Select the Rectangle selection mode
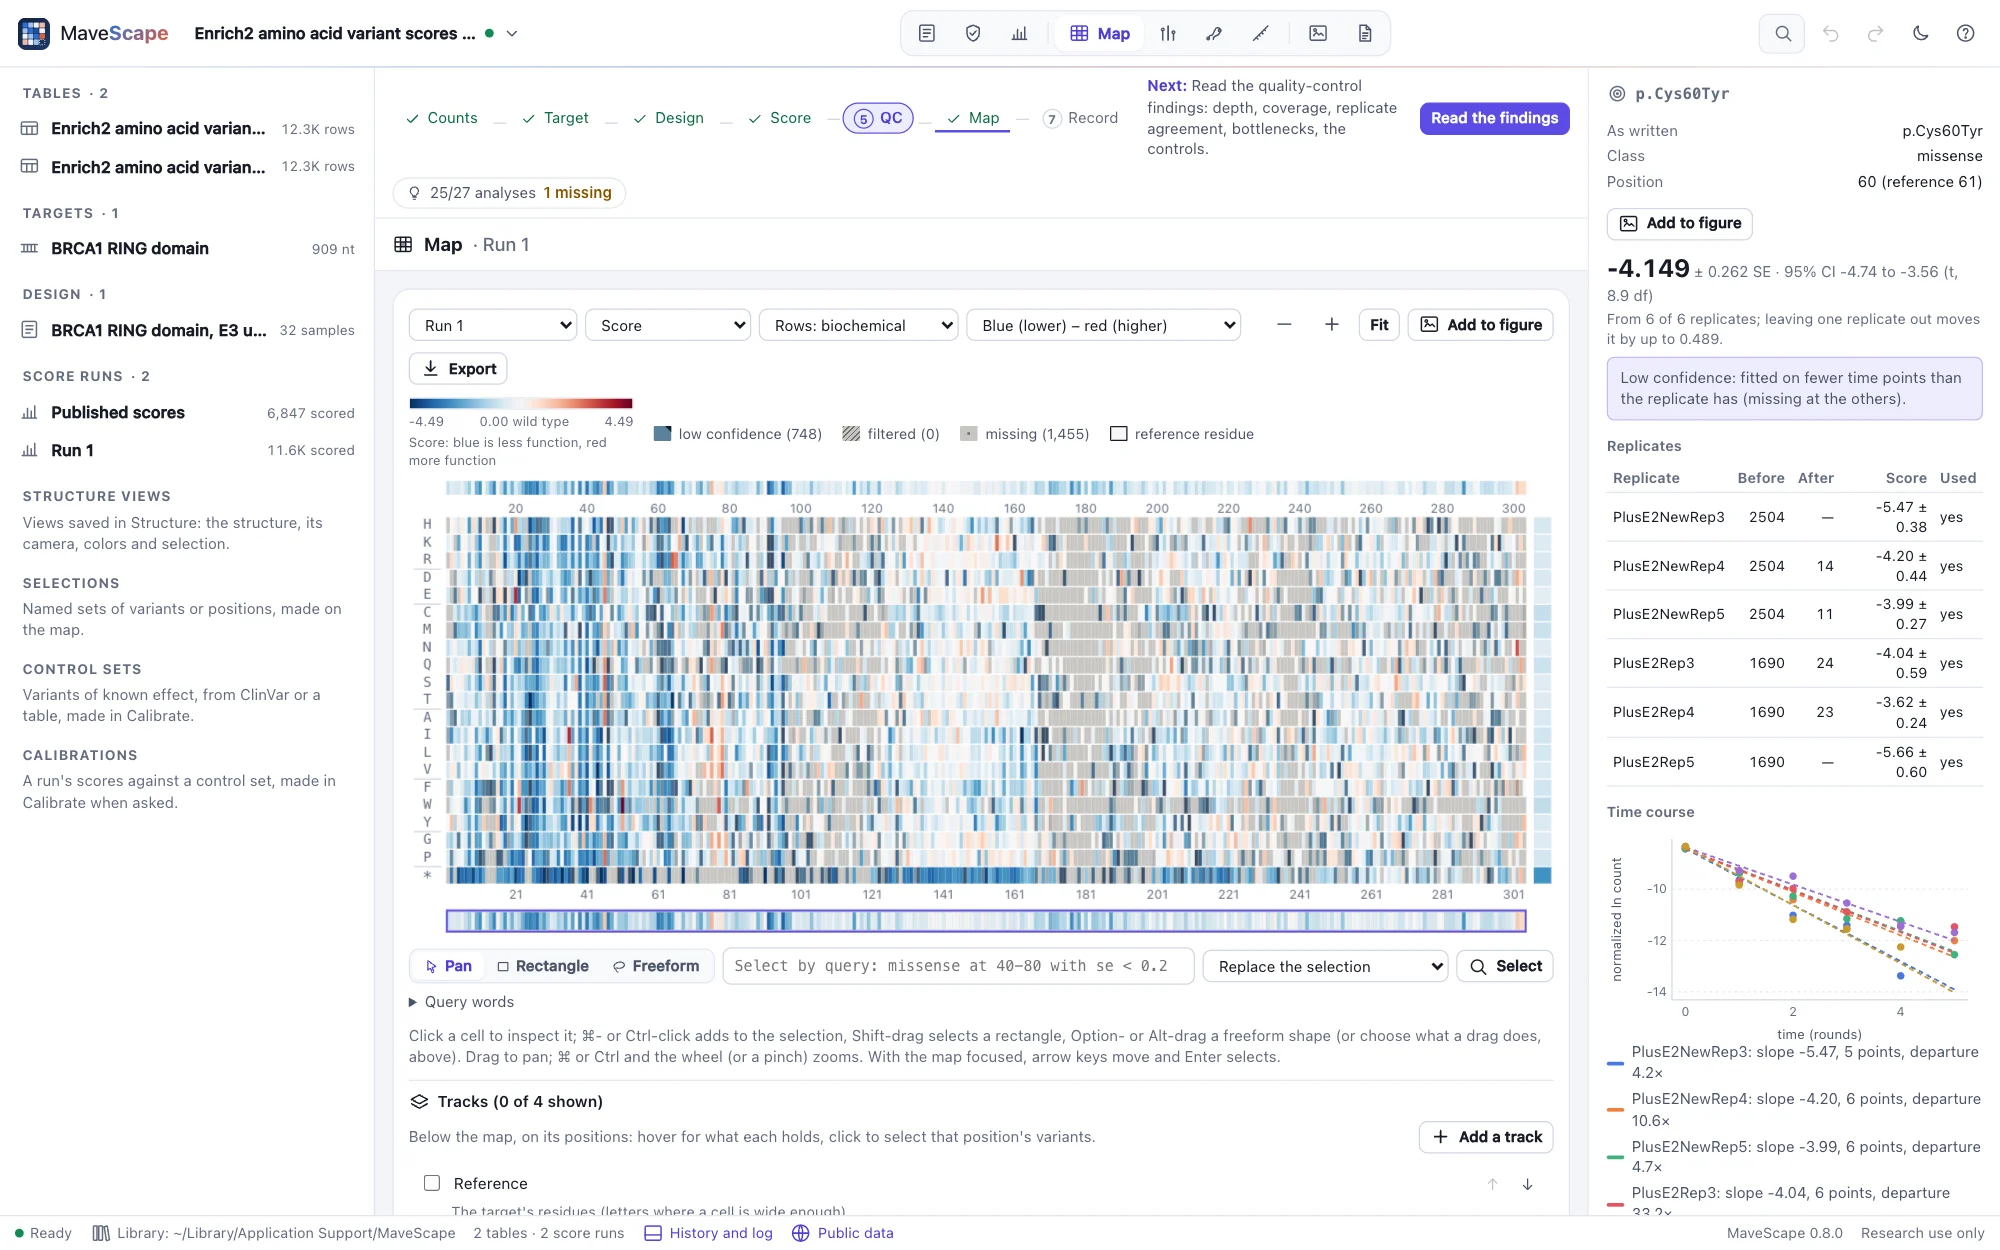Image resolution: width=2000 pixels, height=1250 pixels. click(x=543, y=966)
